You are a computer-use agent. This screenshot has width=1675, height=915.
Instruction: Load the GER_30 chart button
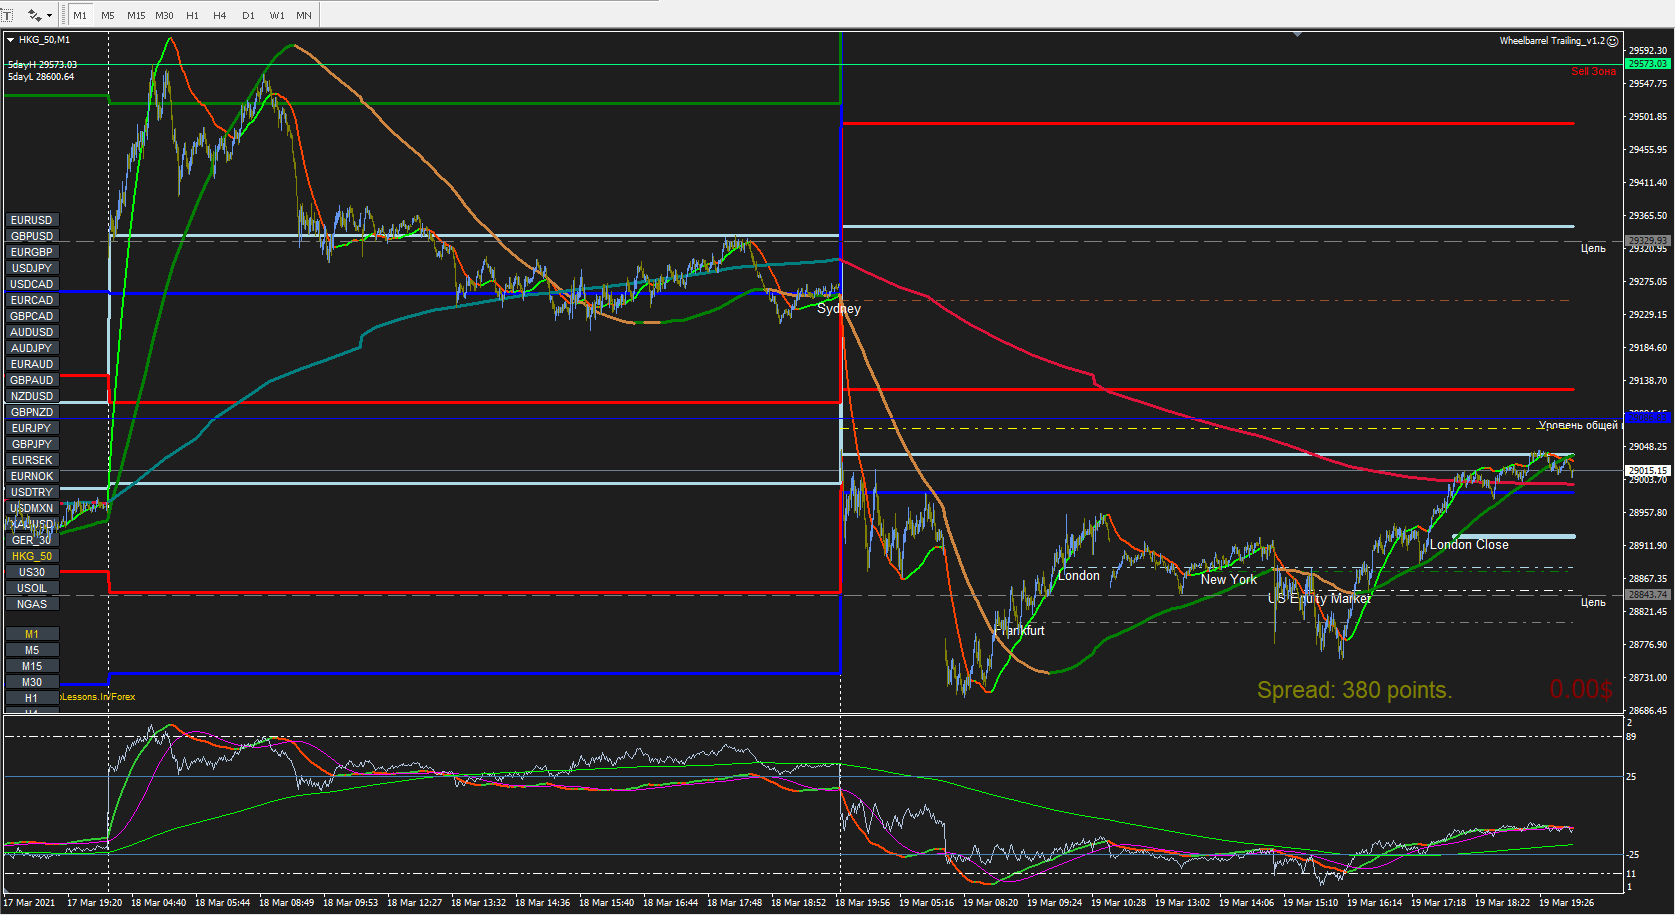point(32,540)
